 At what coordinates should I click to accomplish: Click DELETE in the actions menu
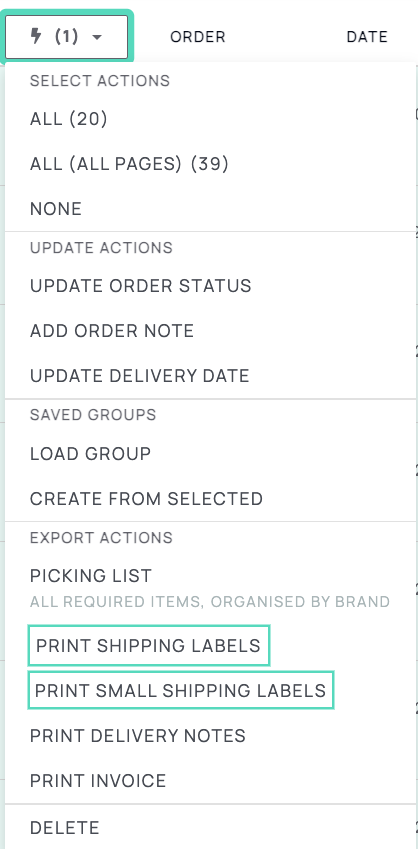(x=210, y=827)
